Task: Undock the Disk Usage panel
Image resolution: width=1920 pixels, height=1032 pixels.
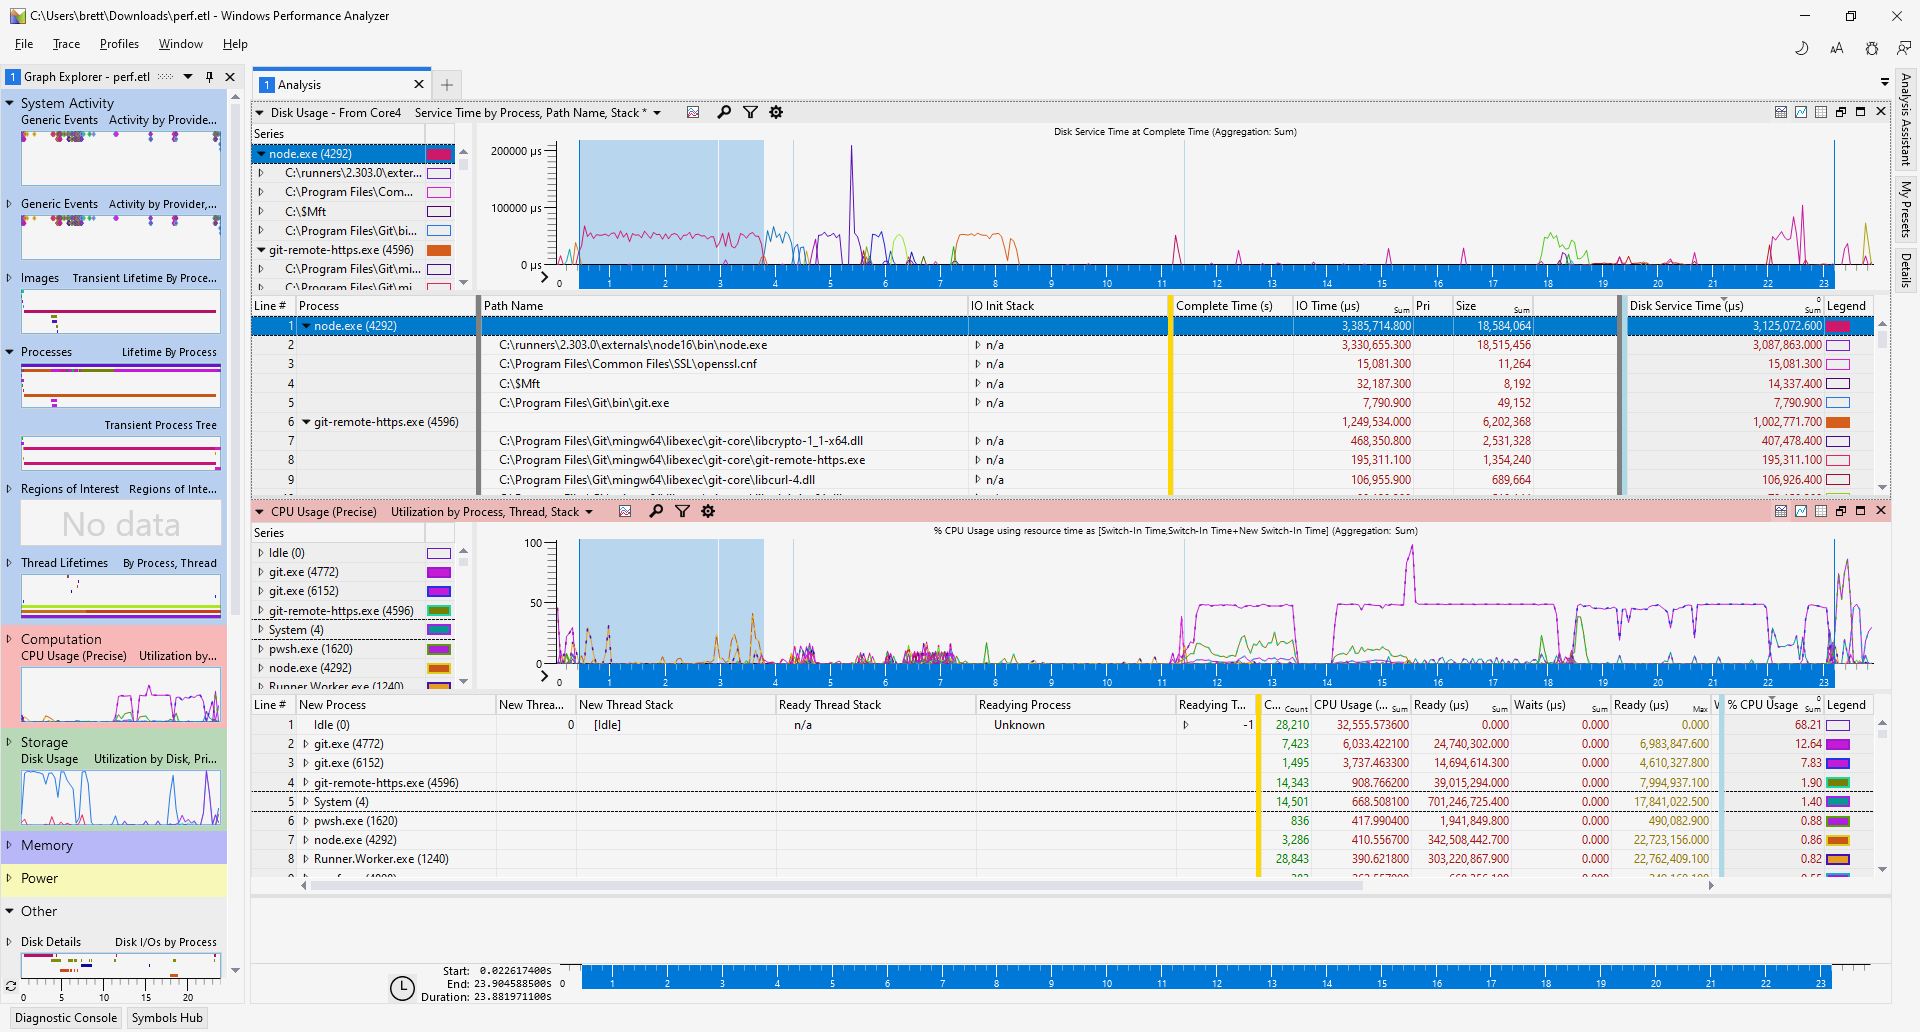Action: click(1841, 112)
